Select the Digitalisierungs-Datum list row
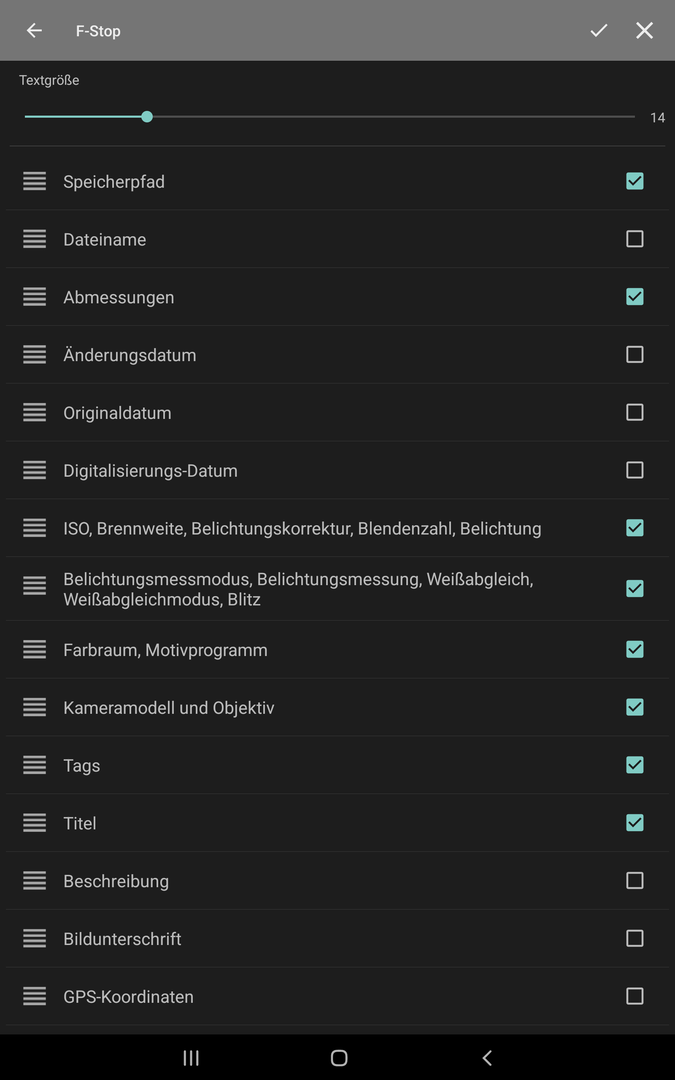The height and width of the screenshot is (1080, 675). point(338,470)
